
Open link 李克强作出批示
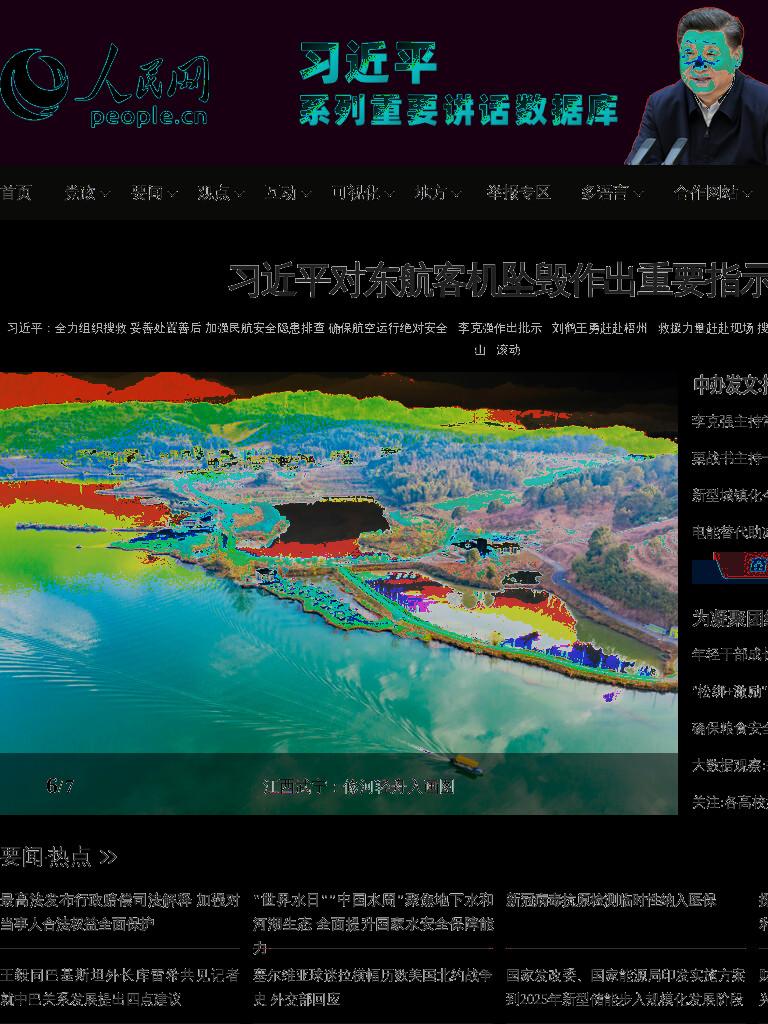pos(500,328)
